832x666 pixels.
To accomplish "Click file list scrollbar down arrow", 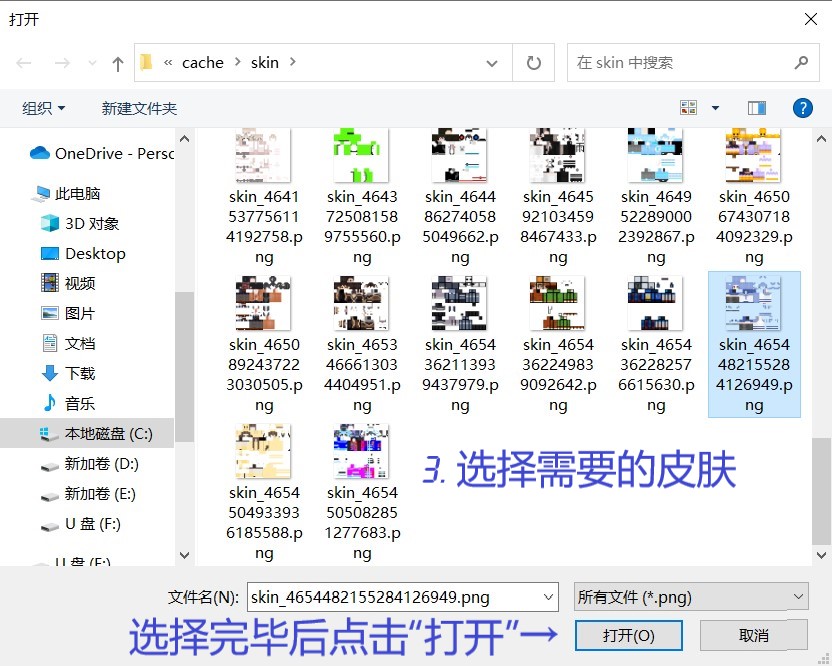I will point(821,555).
